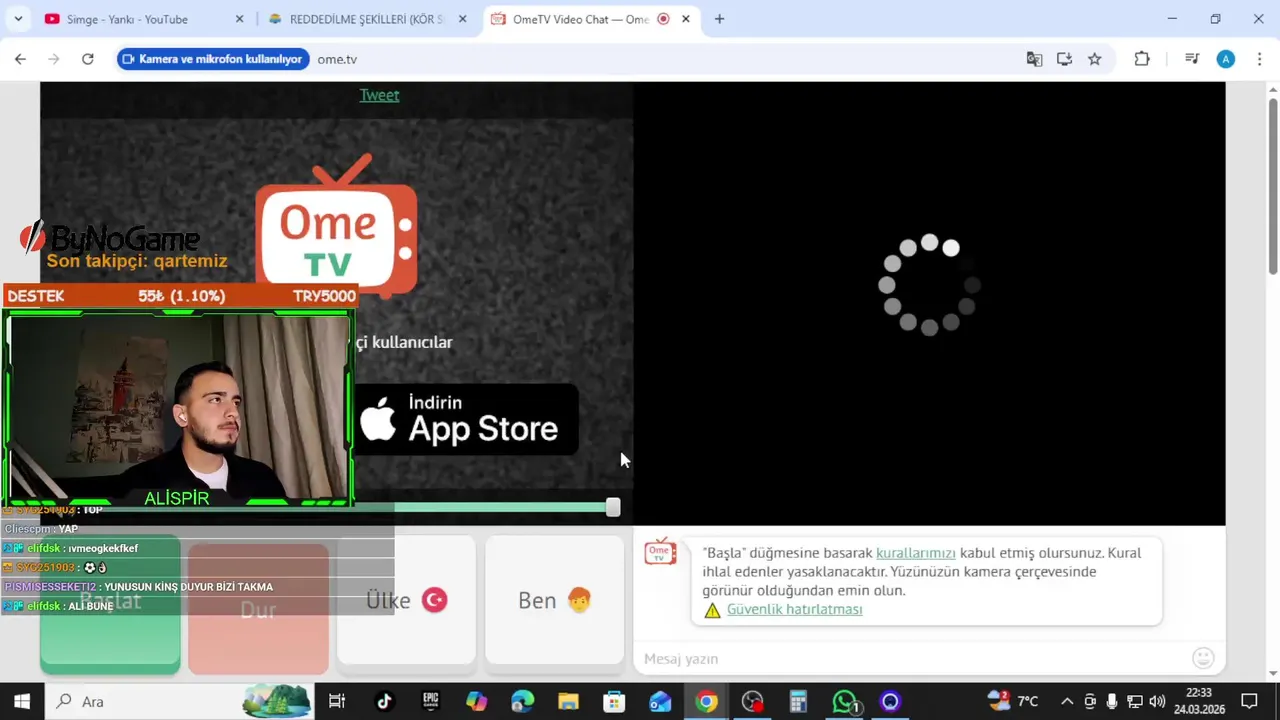Click the microphone tray icon
Image resolution: width=1280 pixels, height=720 pixels.
click(1112, 701)
